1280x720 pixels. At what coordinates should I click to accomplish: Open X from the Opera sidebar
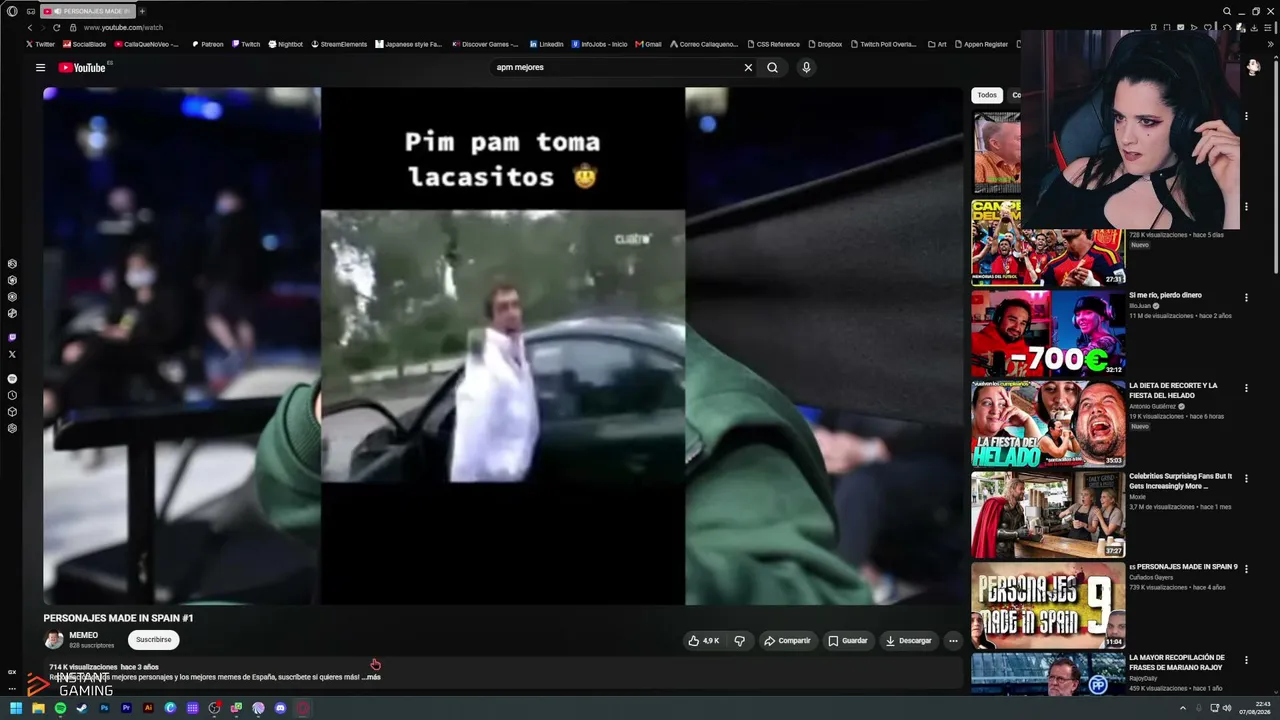pos(12,354)
